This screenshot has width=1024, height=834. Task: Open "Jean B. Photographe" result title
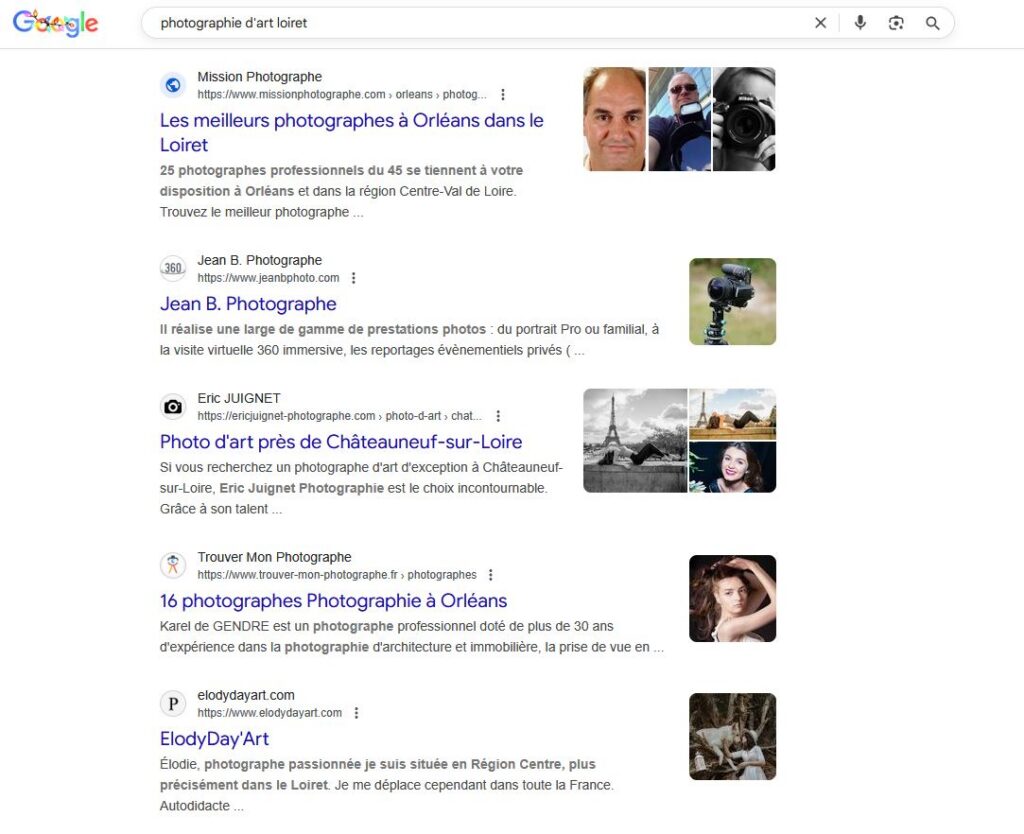click(248, 304)
